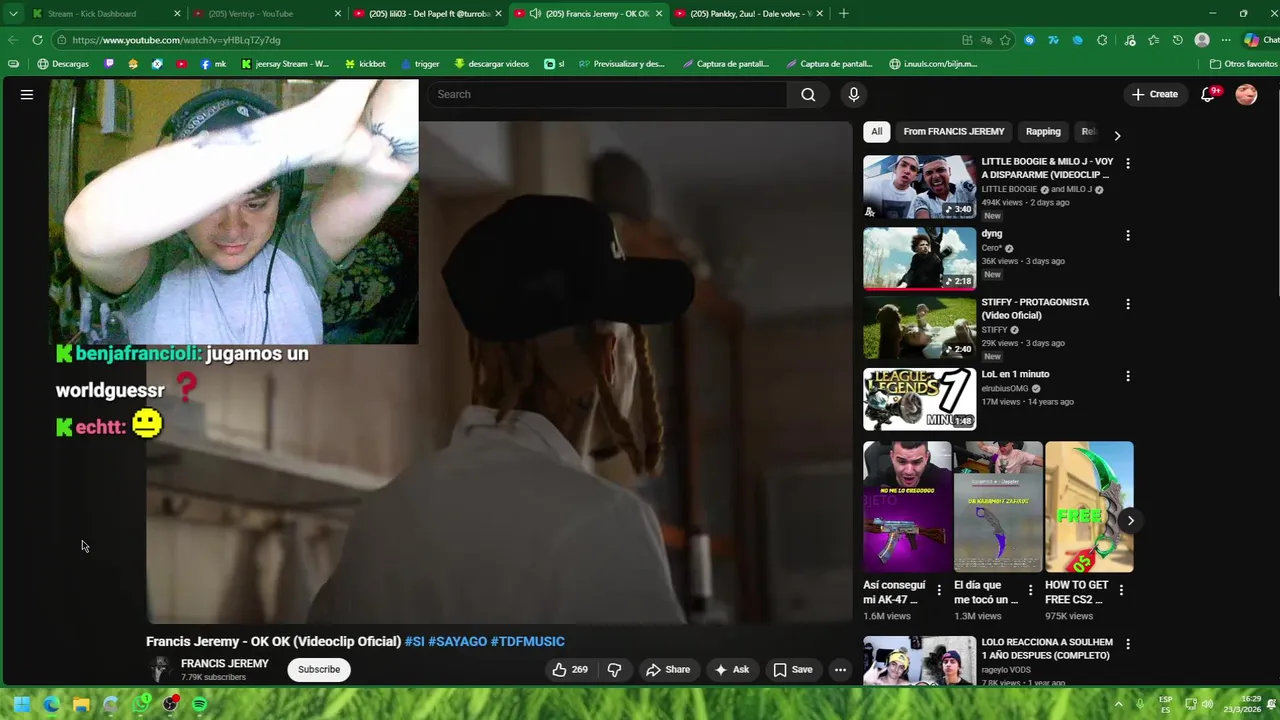Open options for LITTLE BOOGIE & MILO J video

pyautogui.click(x=1128, y=163)
